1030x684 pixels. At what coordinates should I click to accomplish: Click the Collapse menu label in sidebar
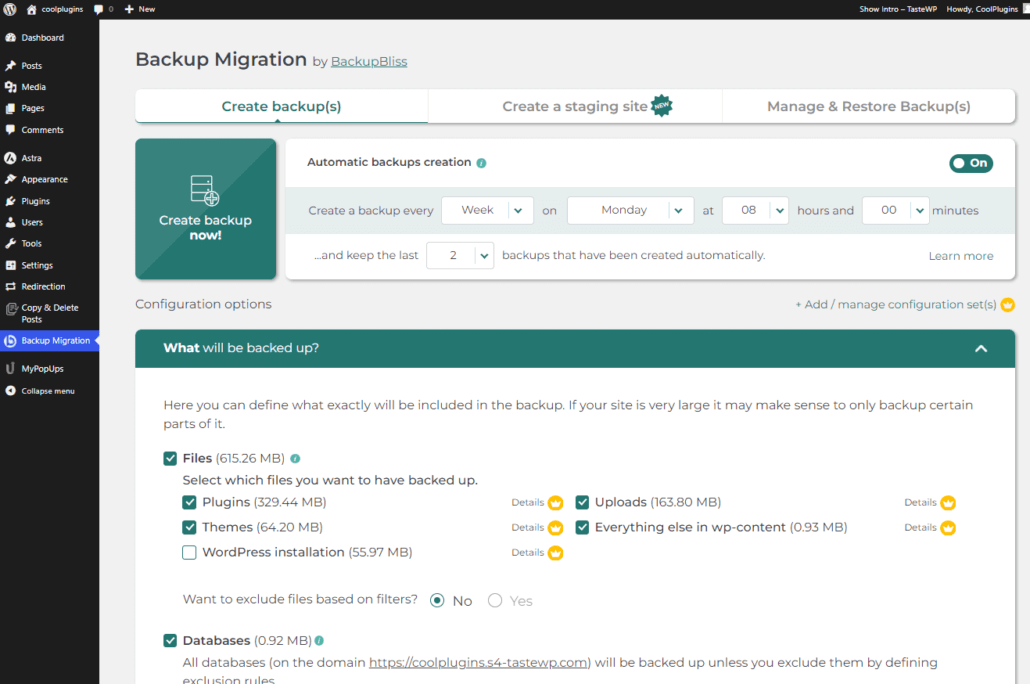coord(48,391)
